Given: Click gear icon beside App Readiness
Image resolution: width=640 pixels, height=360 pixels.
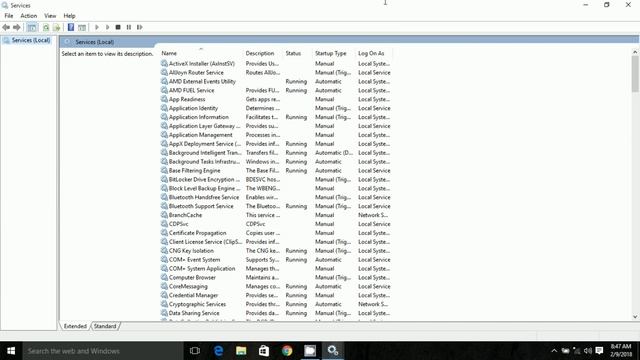Looking at the screenshot, I should point(164,99).
